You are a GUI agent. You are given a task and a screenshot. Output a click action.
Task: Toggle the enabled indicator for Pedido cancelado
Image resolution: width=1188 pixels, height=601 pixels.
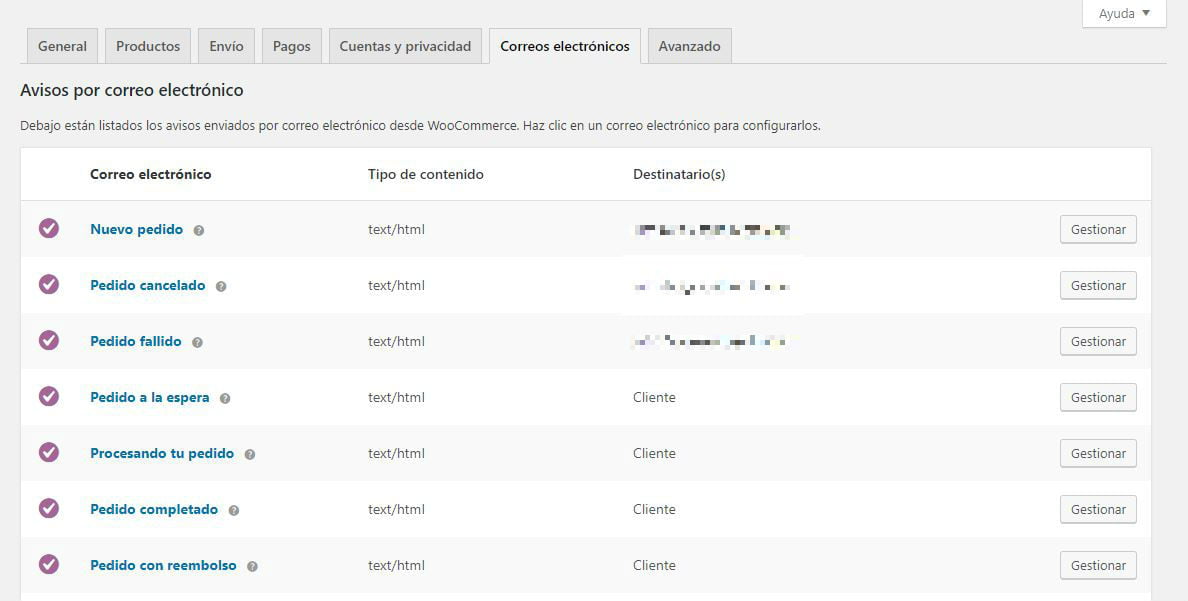(x=49, y=285)
